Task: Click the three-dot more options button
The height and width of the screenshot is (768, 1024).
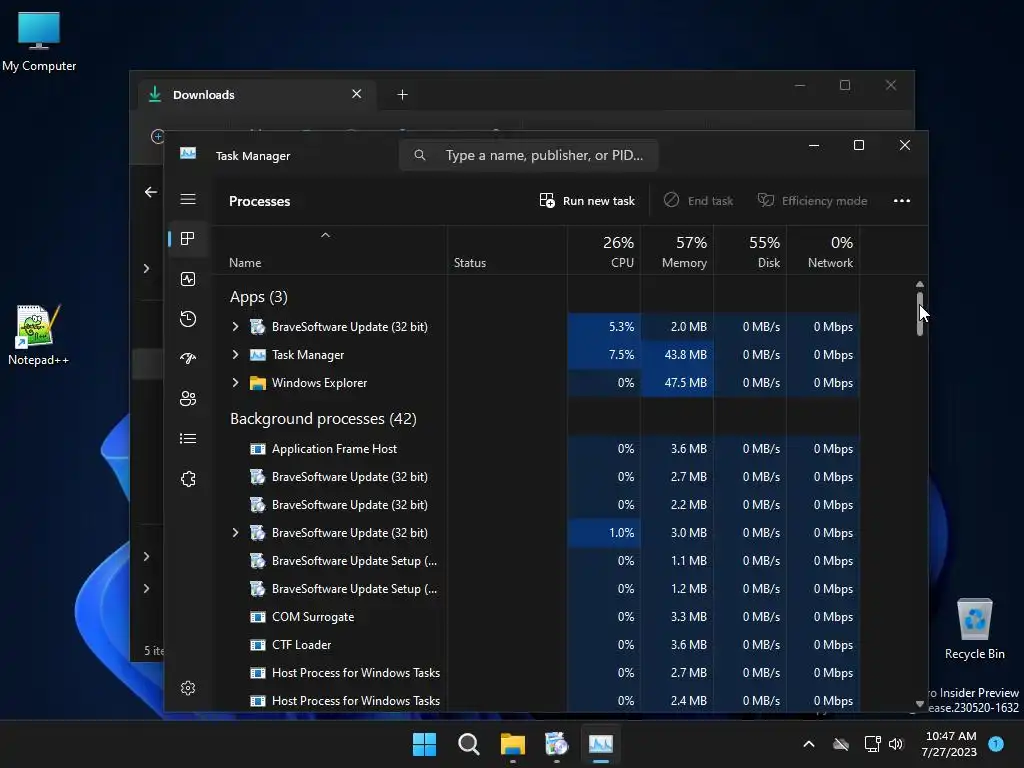Action: coord(902,200)
